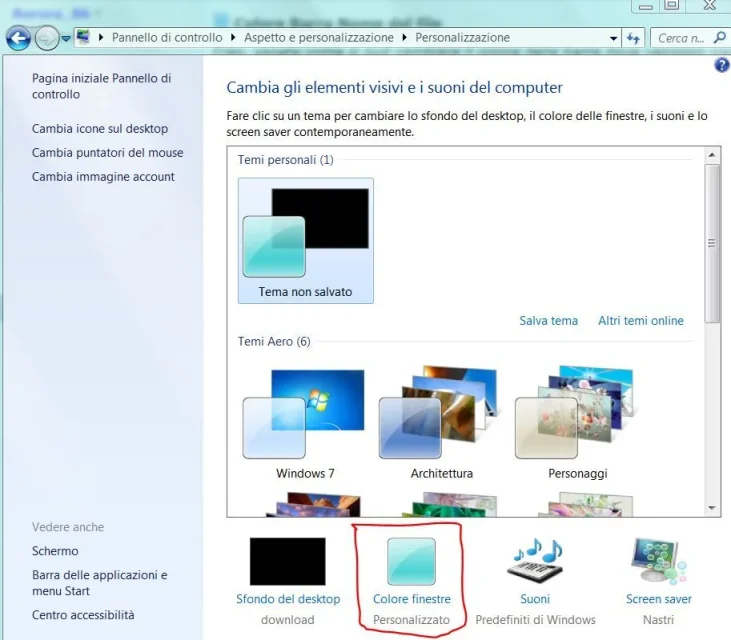Open Centro accessibilità link
Viewport: 731px width, 640px height.
point(83,615)
